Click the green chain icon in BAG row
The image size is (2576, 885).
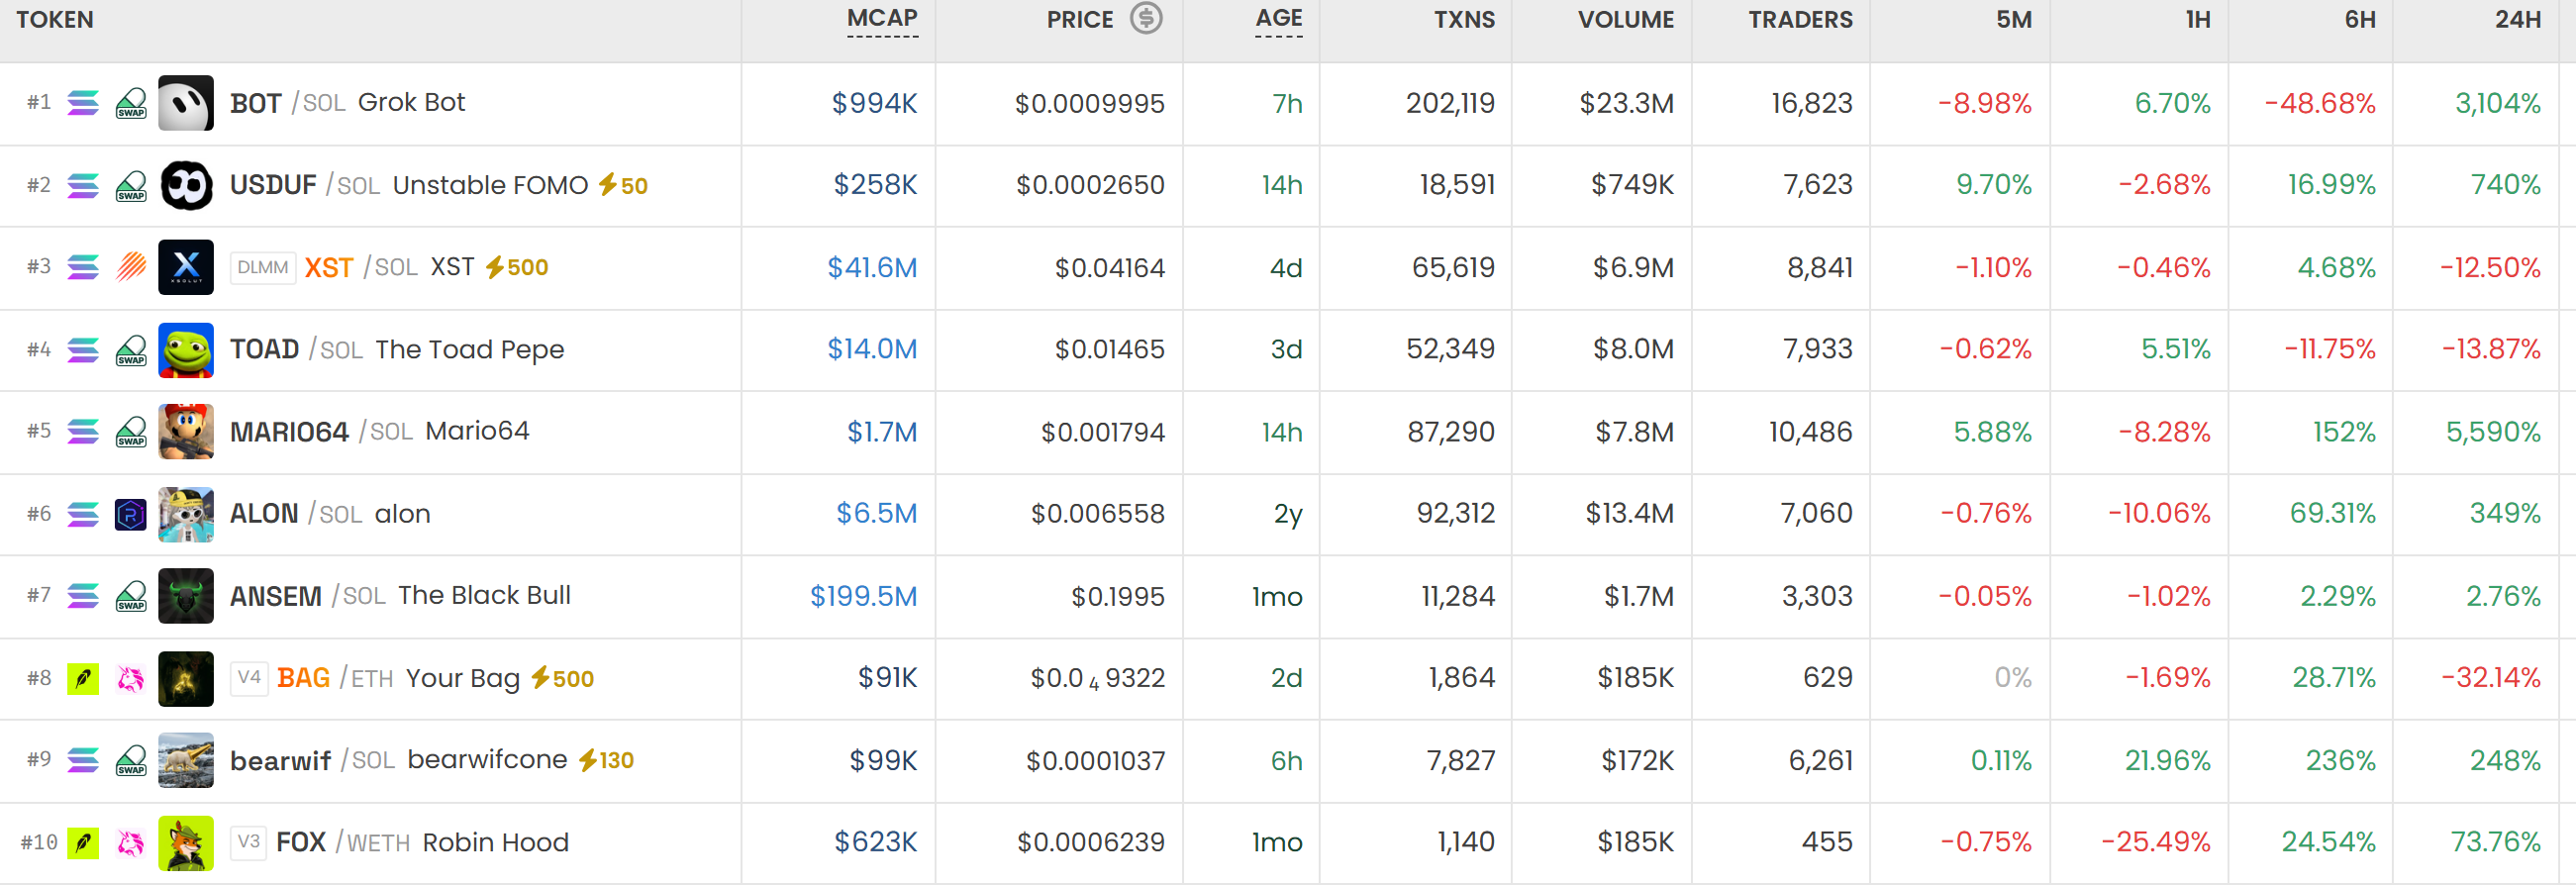click(83, 679)
